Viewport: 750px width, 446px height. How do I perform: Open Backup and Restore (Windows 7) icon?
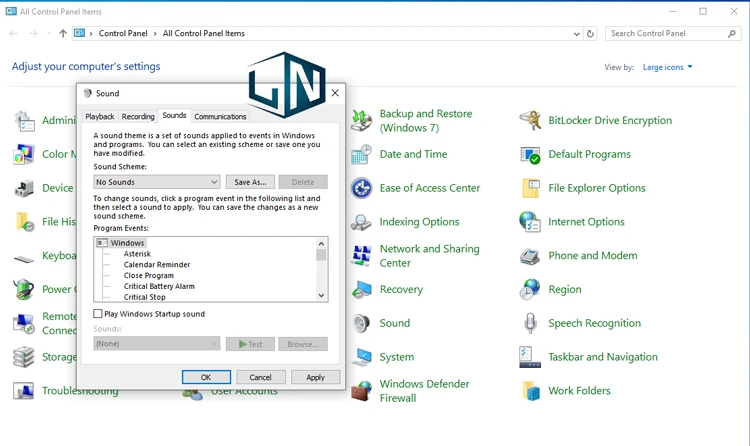[x=362, y=120]
